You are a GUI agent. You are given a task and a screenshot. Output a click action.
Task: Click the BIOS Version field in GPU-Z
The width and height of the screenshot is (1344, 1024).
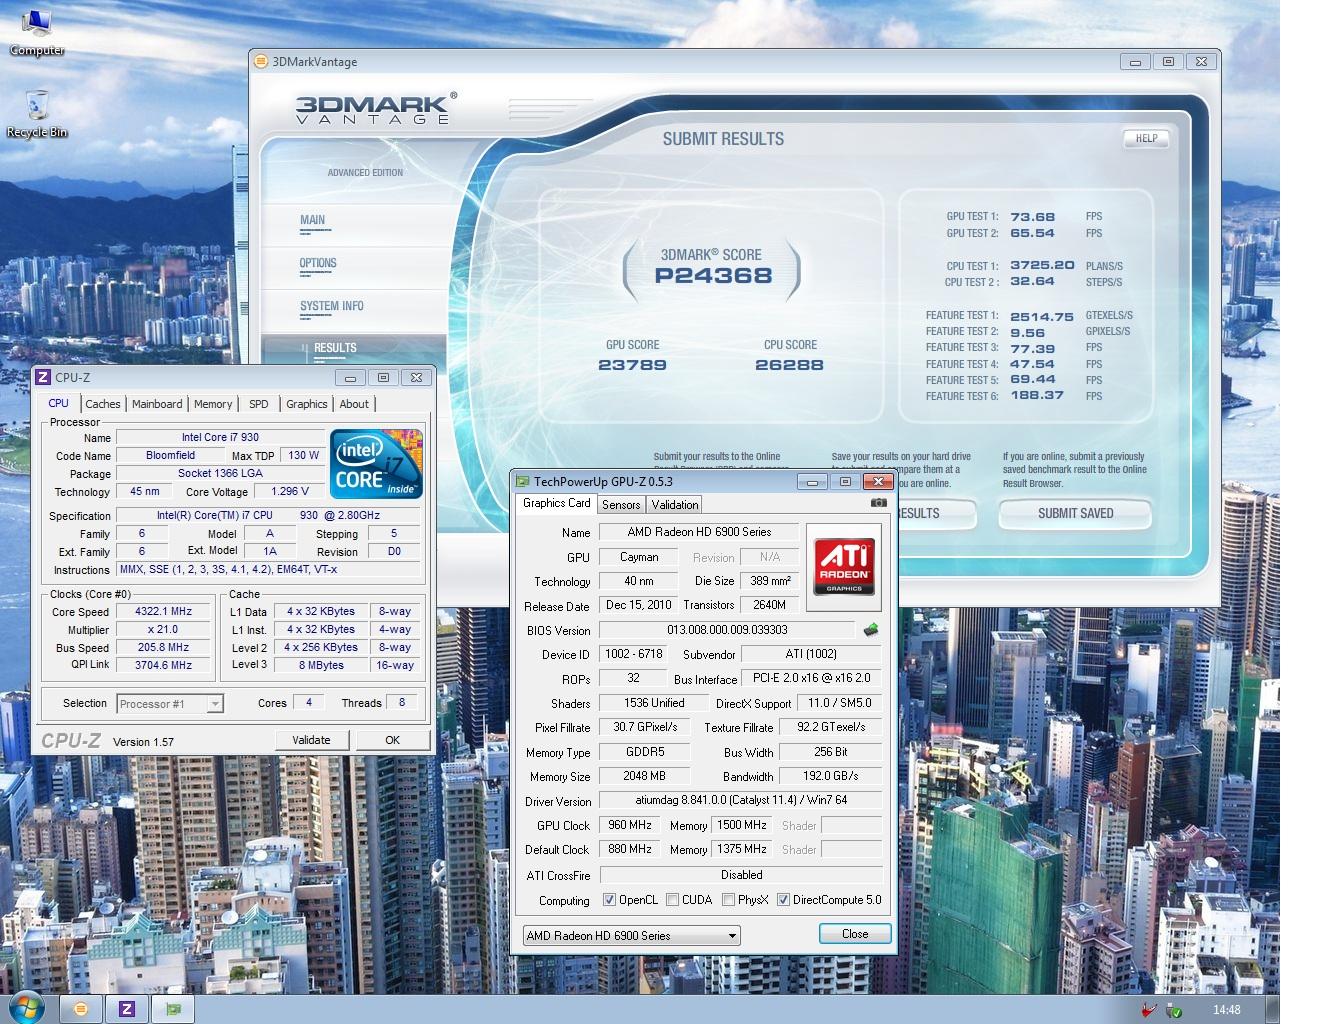(727, 630)
